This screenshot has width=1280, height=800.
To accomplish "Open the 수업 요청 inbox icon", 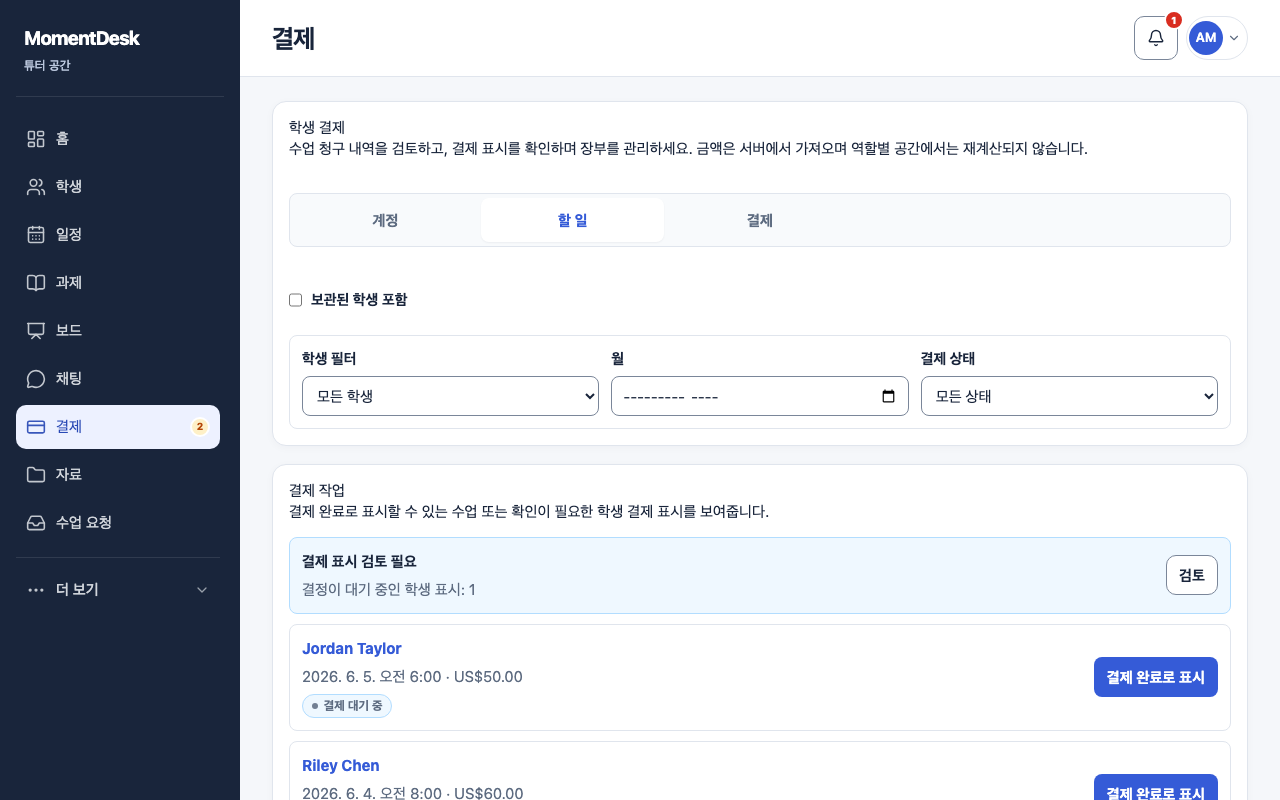I will coord(36,523).
